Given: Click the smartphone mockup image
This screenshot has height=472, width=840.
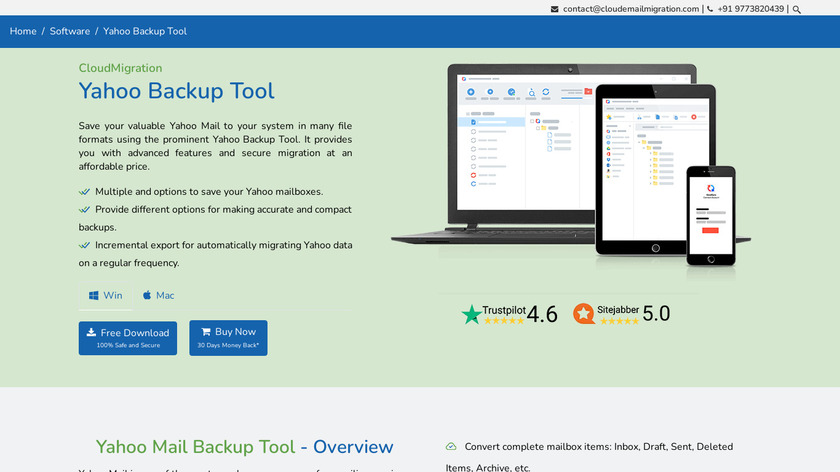Looking at the screenshot, I should pyautogui.click(x=710, y=216).
